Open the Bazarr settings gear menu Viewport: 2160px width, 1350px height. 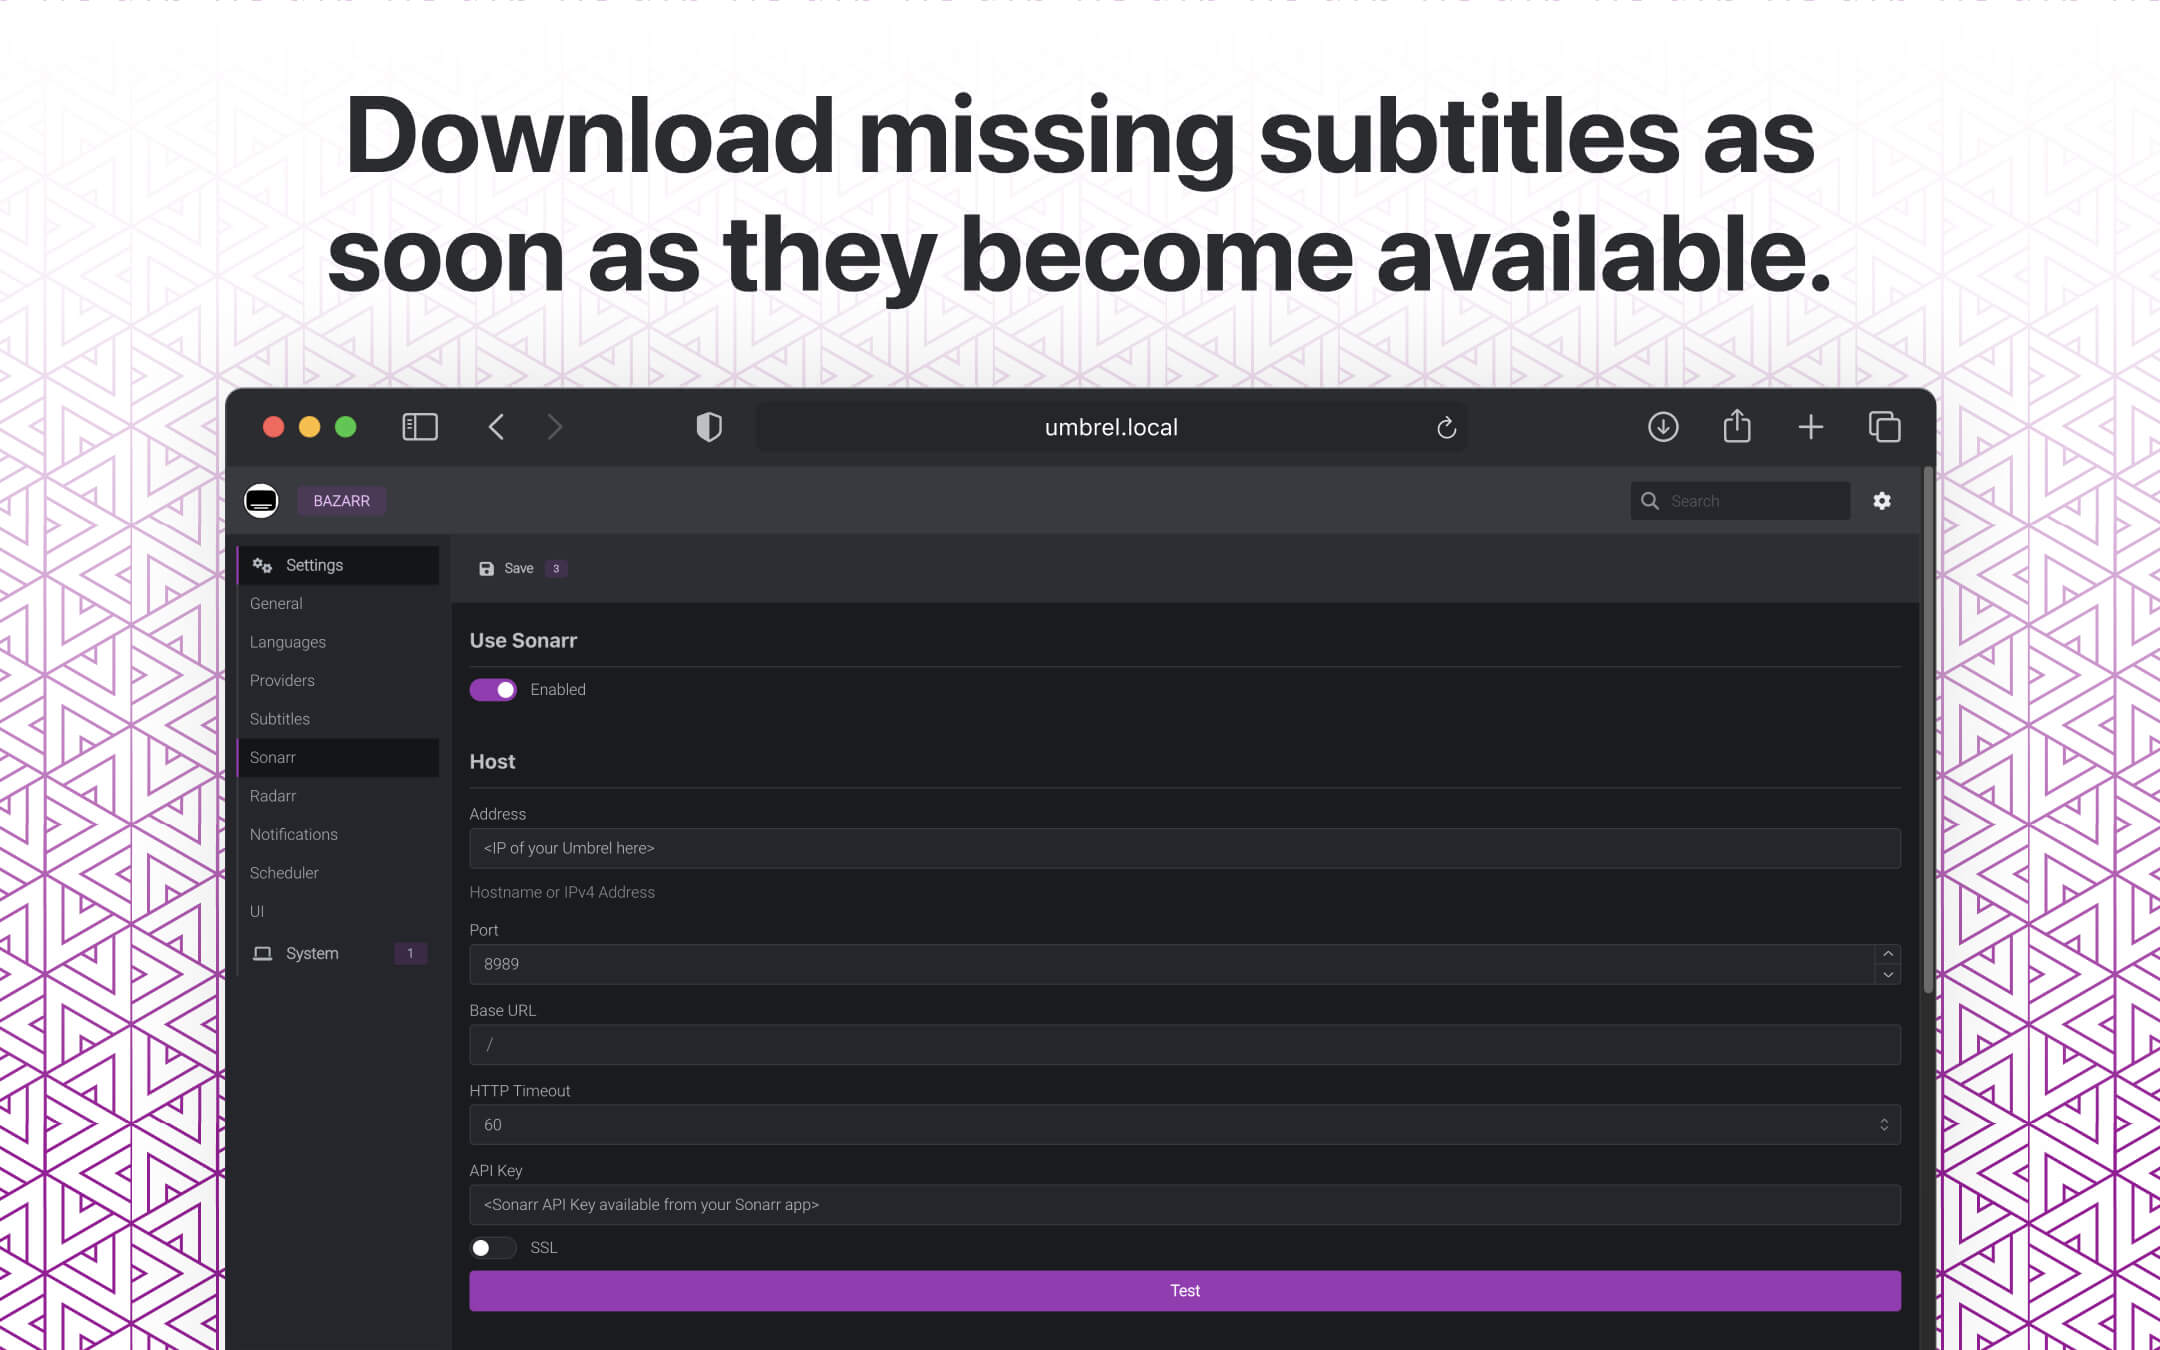coord(1883,500)
